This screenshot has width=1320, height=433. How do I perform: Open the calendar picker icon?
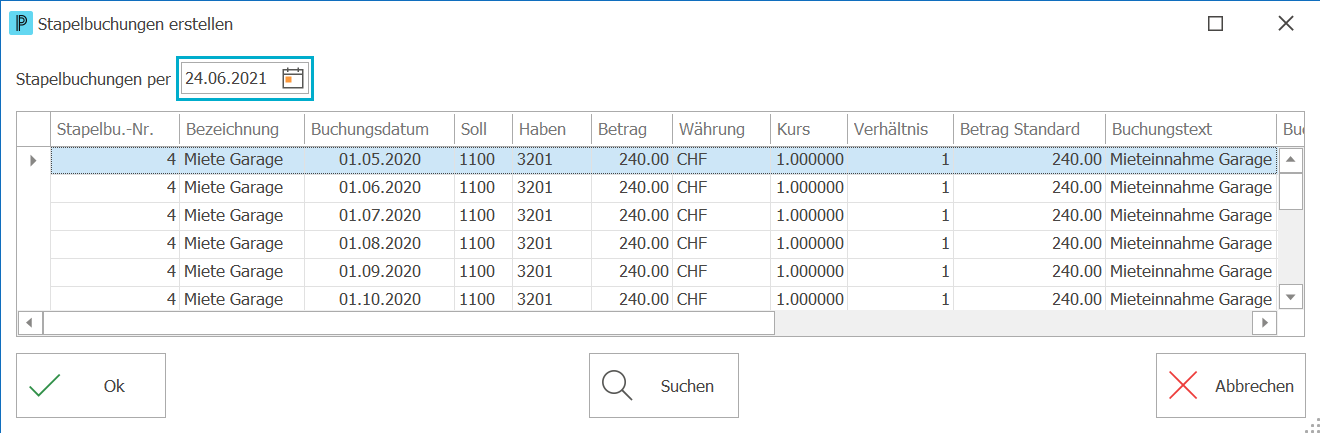pos(292,78)
